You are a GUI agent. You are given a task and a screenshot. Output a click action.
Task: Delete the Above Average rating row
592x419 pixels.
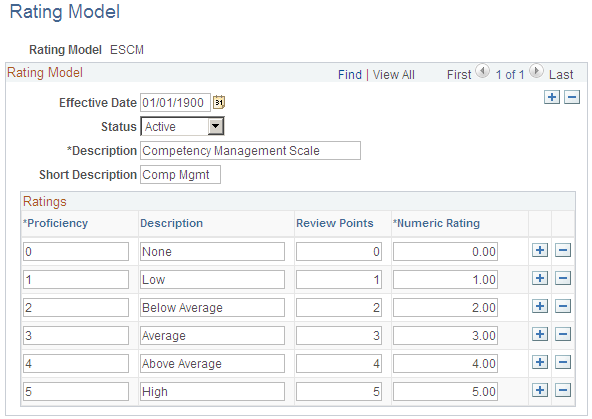click(563, 362)
